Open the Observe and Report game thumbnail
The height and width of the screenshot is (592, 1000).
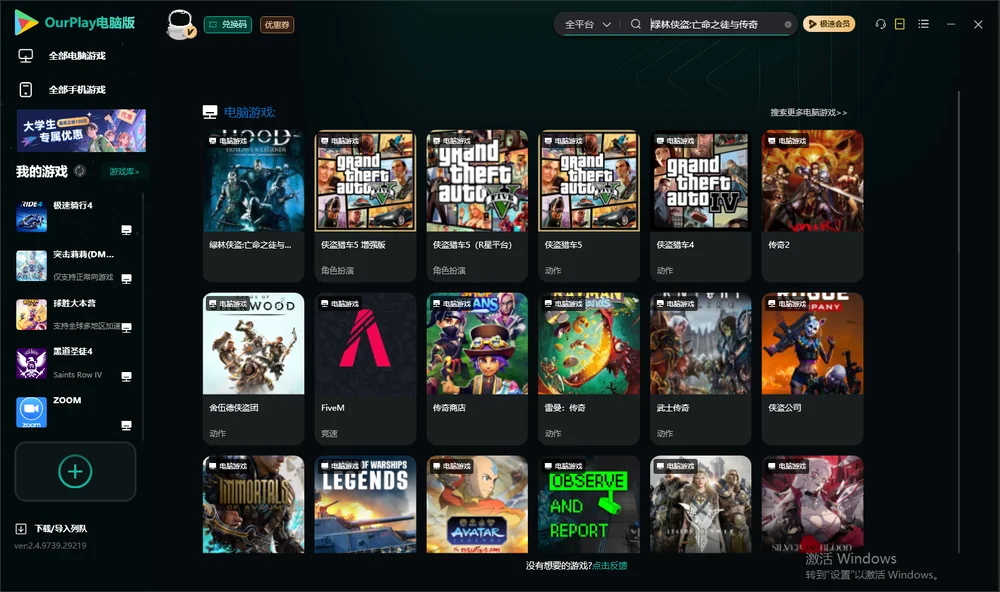[x=589, y=504]
